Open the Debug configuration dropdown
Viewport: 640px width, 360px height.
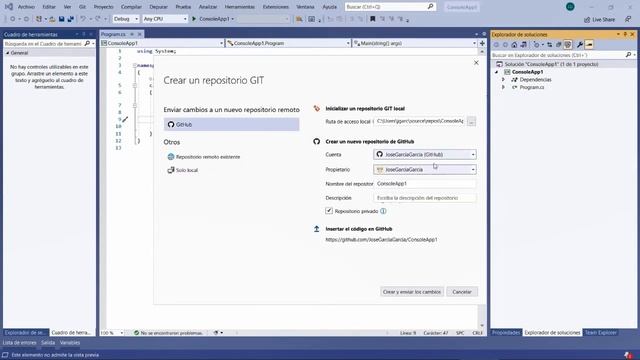(126, 19)
